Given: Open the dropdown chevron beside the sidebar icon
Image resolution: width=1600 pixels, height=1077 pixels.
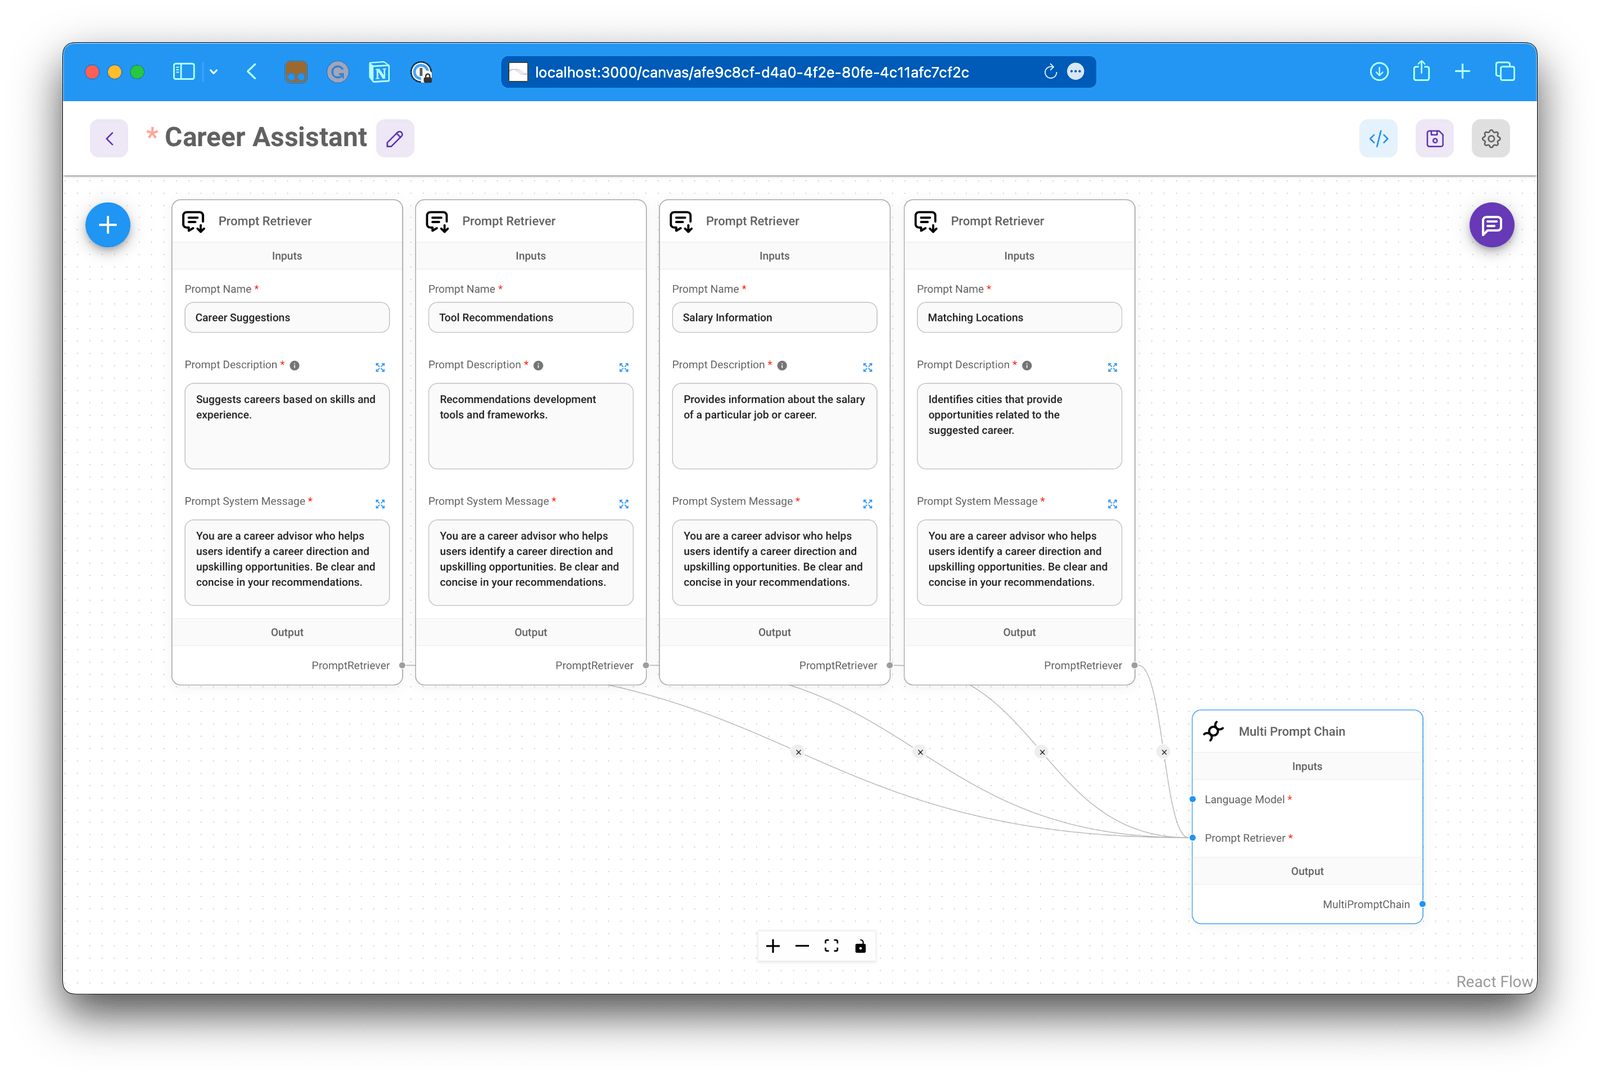Looking at the screenshot, I should [214, 72].
